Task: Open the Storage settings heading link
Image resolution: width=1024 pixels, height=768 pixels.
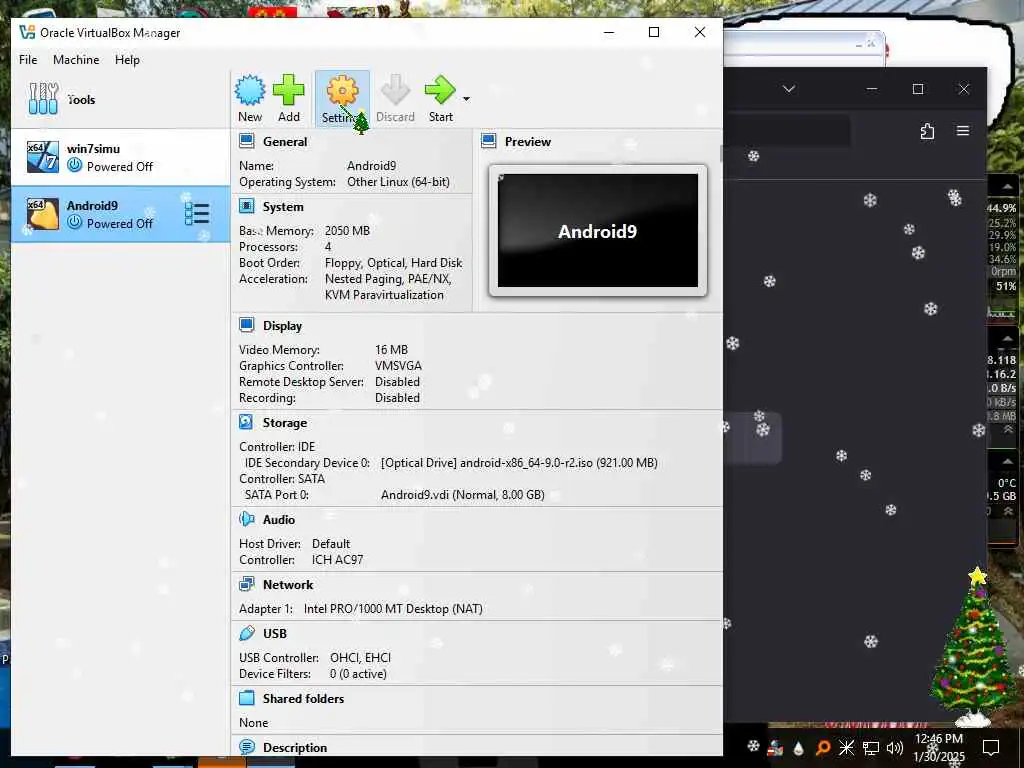Action: tap(285, 423)
